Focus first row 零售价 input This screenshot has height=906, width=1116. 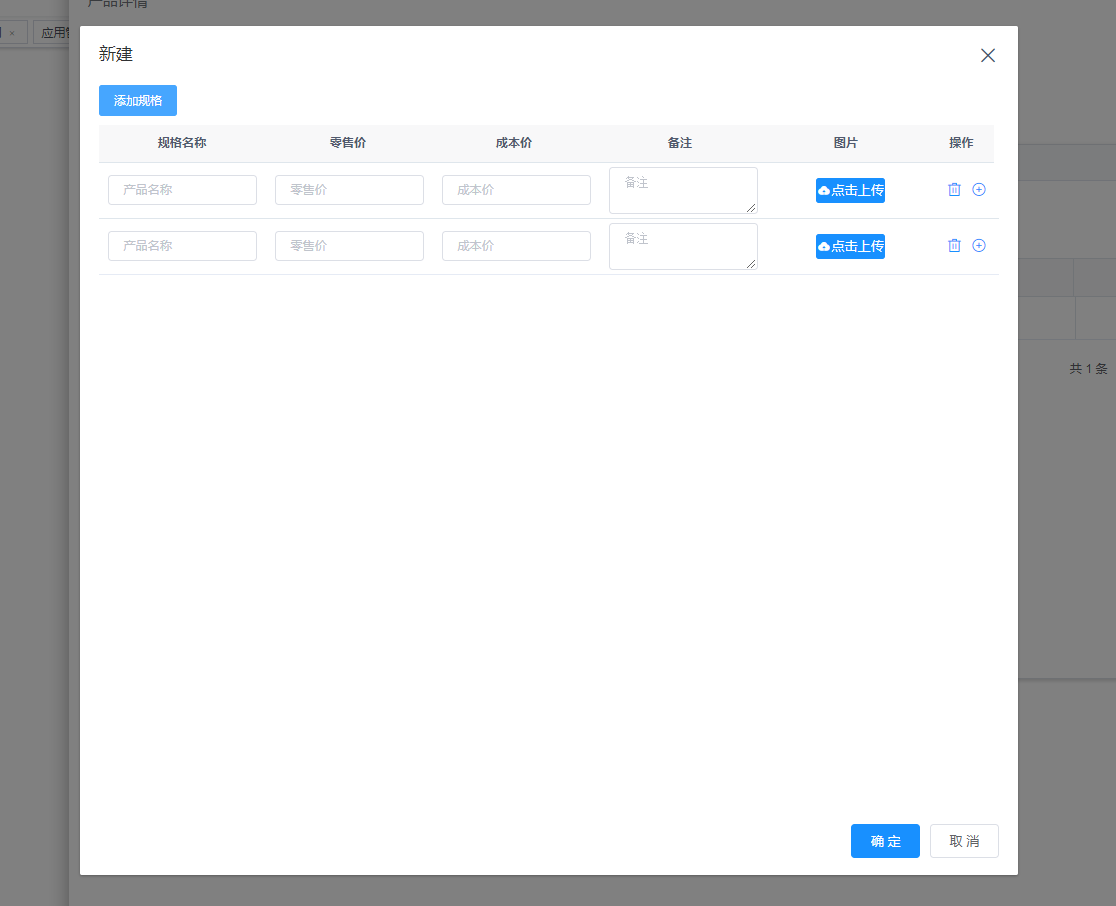pos(349,190)
